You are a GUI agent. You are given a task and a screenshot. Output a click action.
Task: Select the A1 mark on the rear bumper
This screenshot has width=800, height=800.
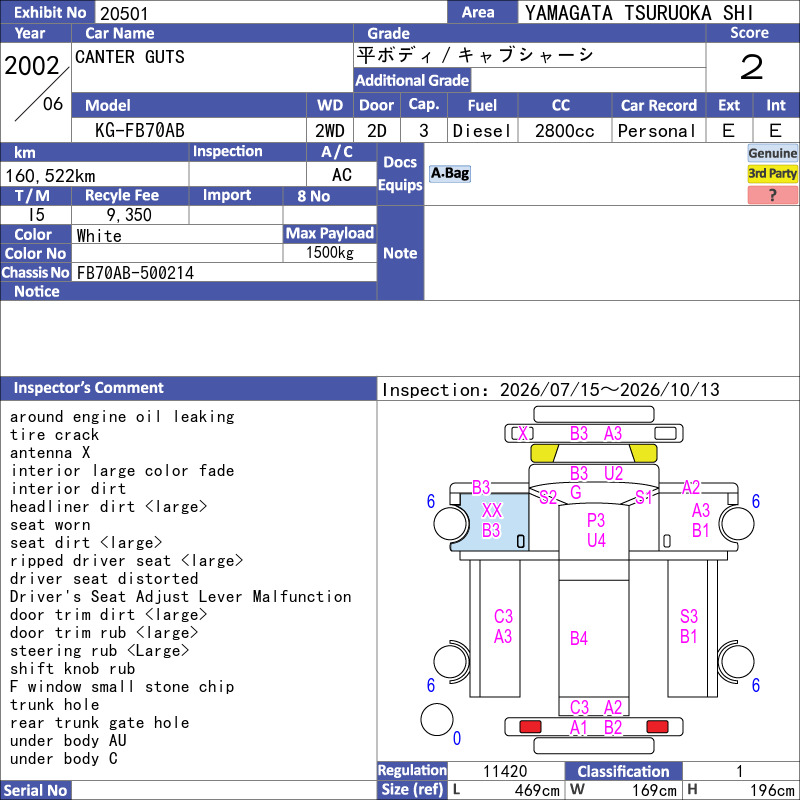tap(579, 728)
